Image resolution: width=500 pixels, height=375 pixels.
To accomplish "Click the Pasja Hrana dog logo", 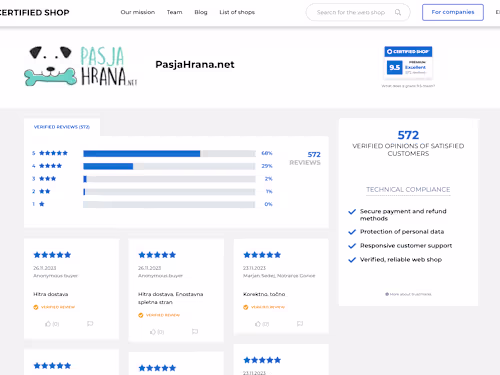I will point(81,66).
